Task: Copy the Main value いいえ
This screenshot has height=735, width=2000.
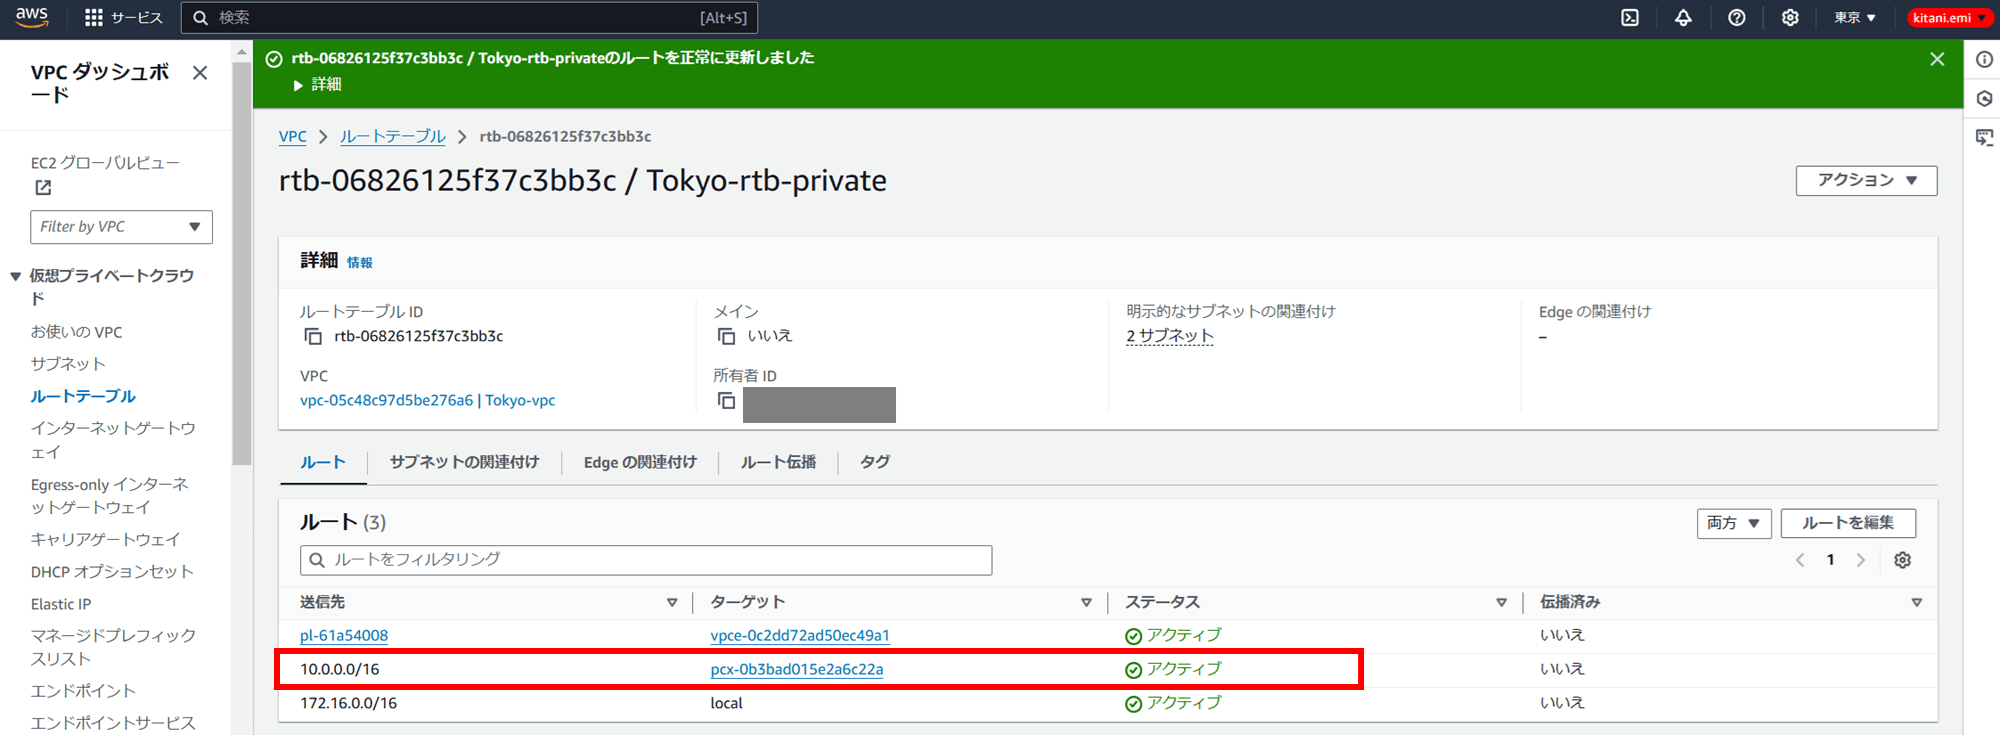Action: click(x=727, y=337)
